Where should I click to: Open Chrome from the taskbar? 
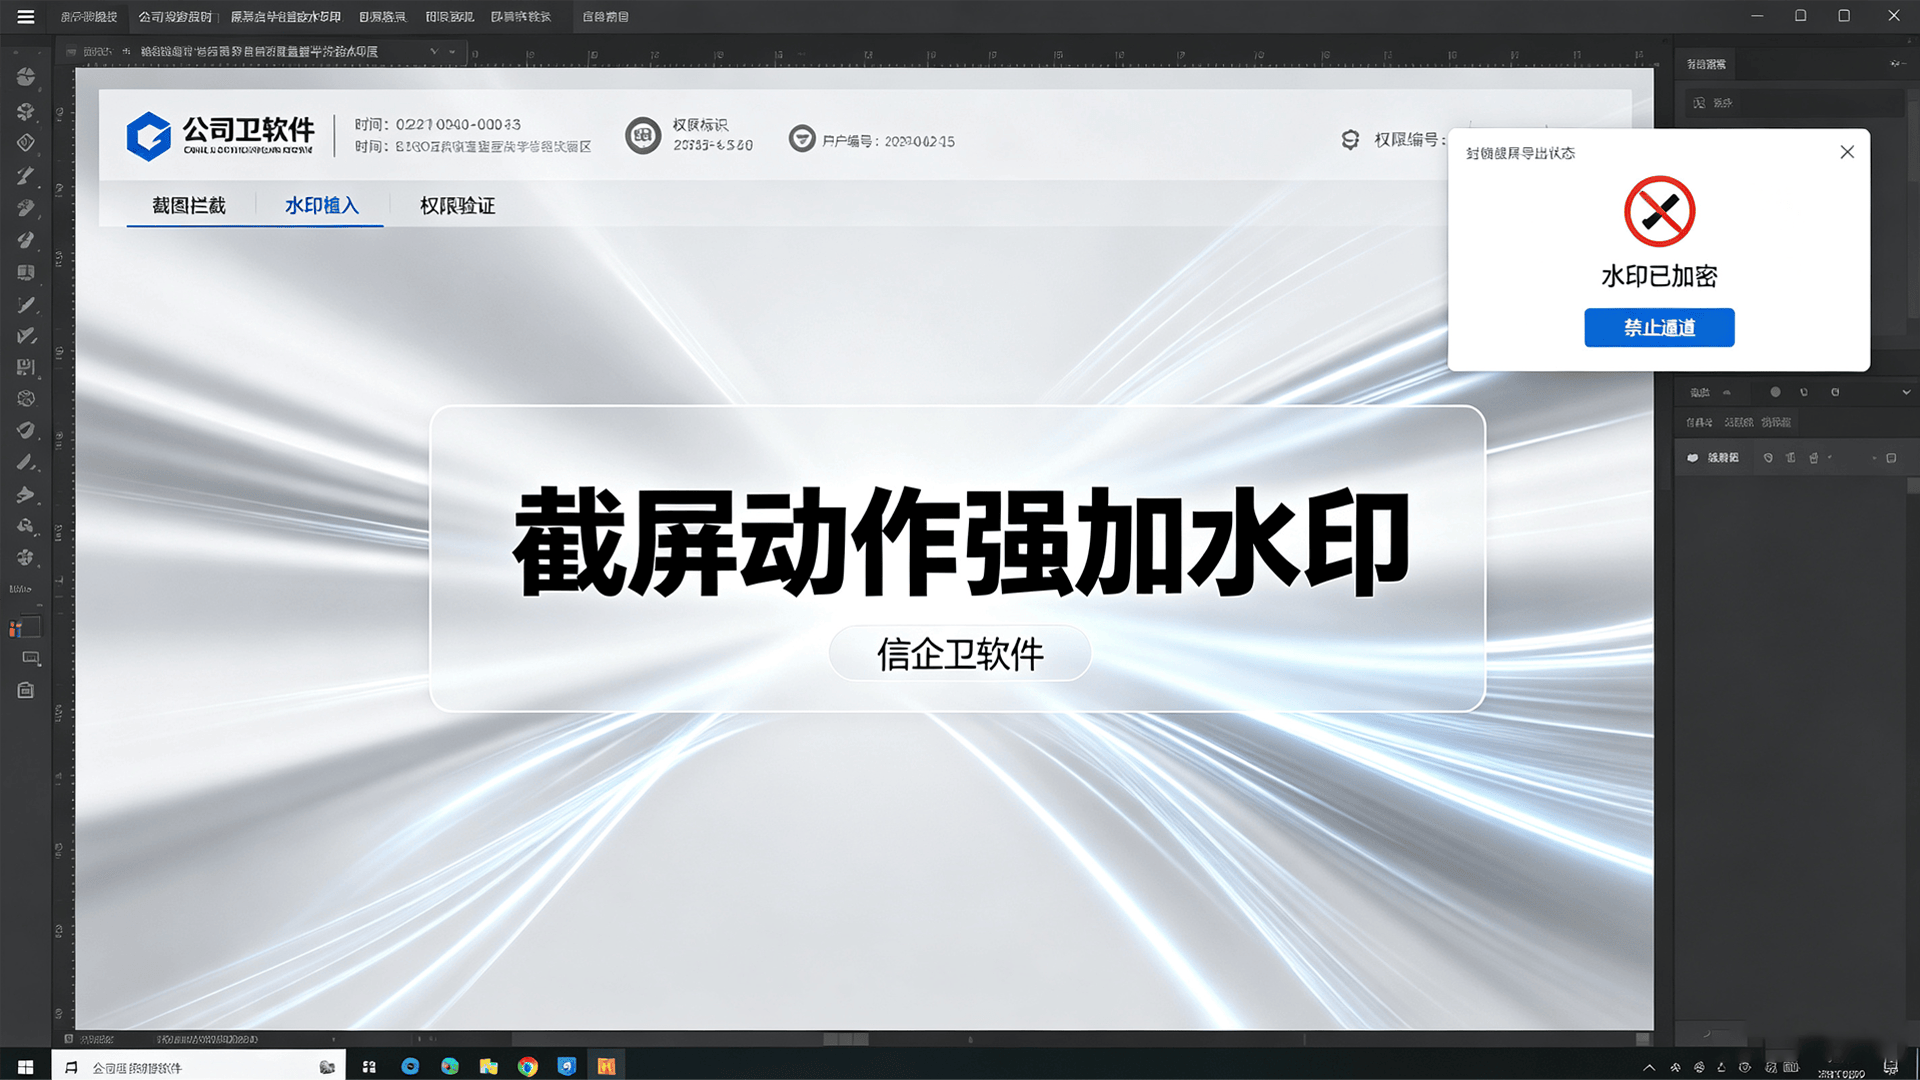(x=528, y=1067)
